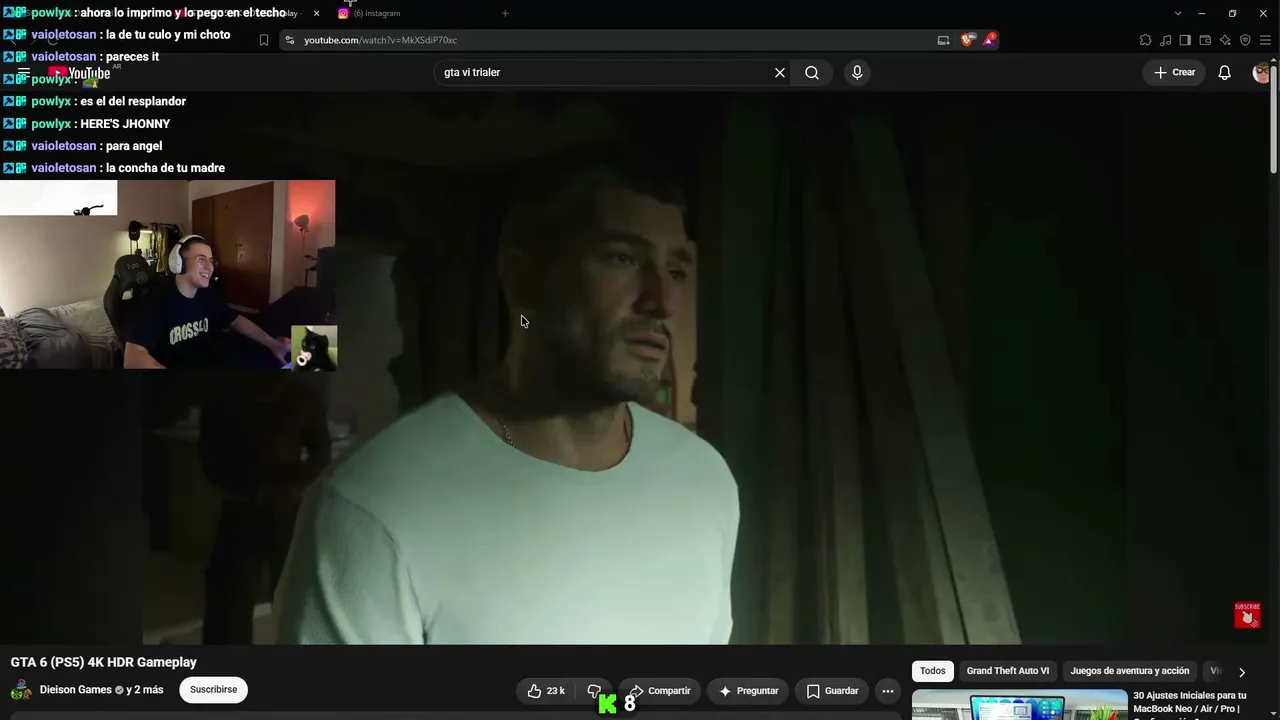Open the tab search dropdown arrow
Viewport: 1280px width, 720px height.
pyautogui.click(x=1177, y=13)
